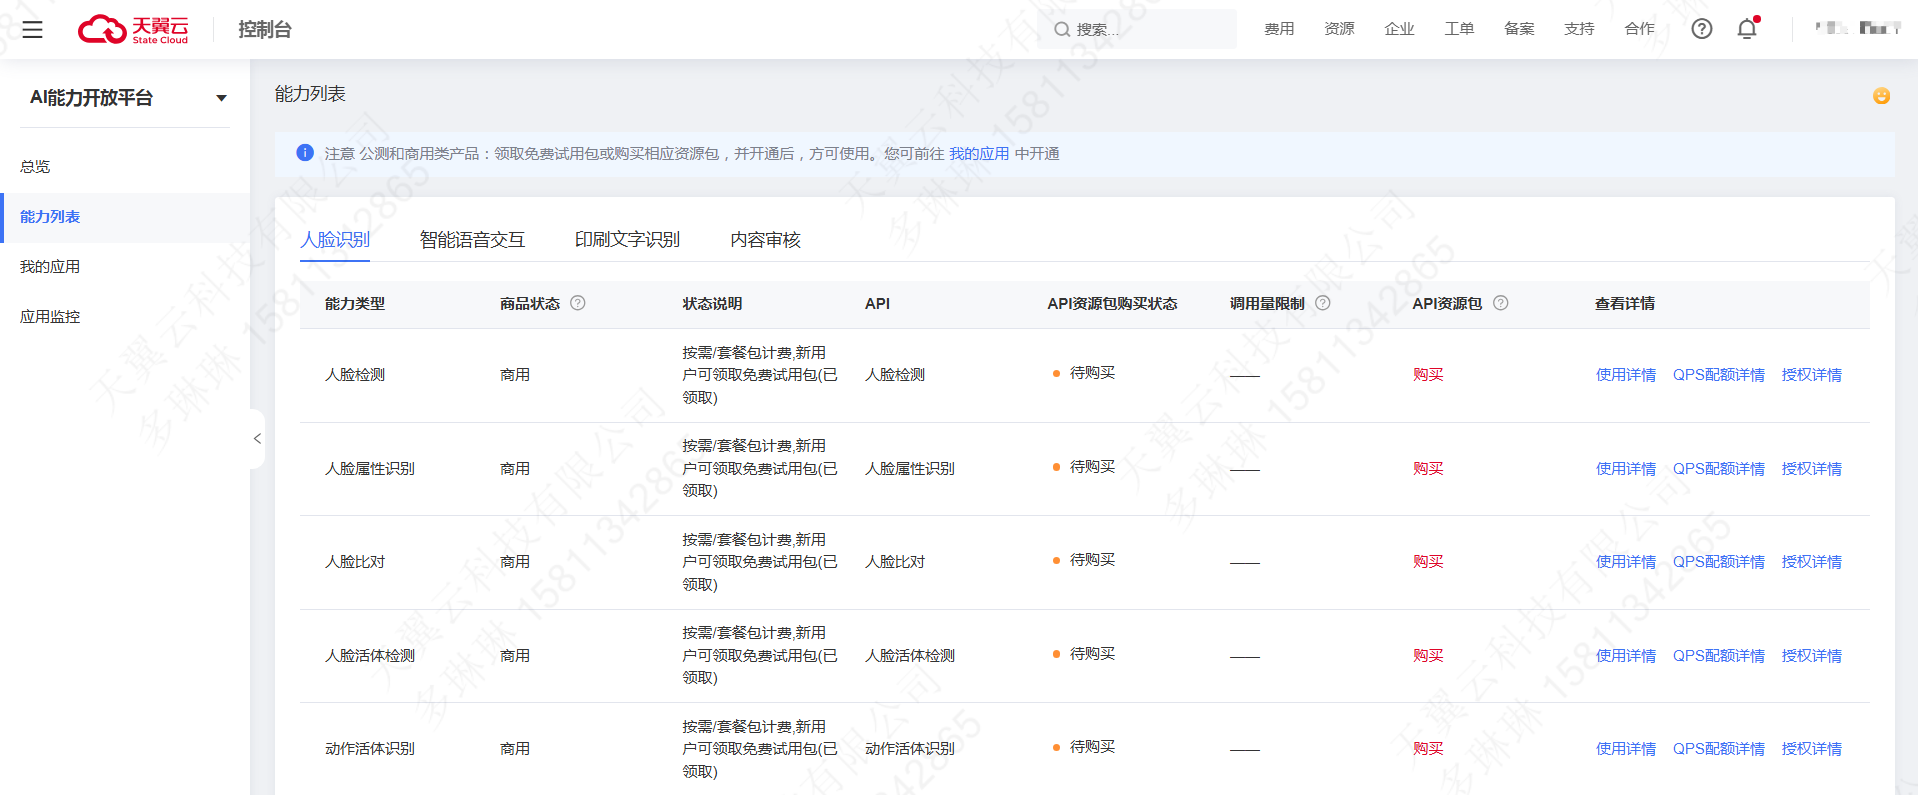This screenshot has height=795, width=1918.
Task: Click the 能力列表 page heading
Action: pos(310,94)
